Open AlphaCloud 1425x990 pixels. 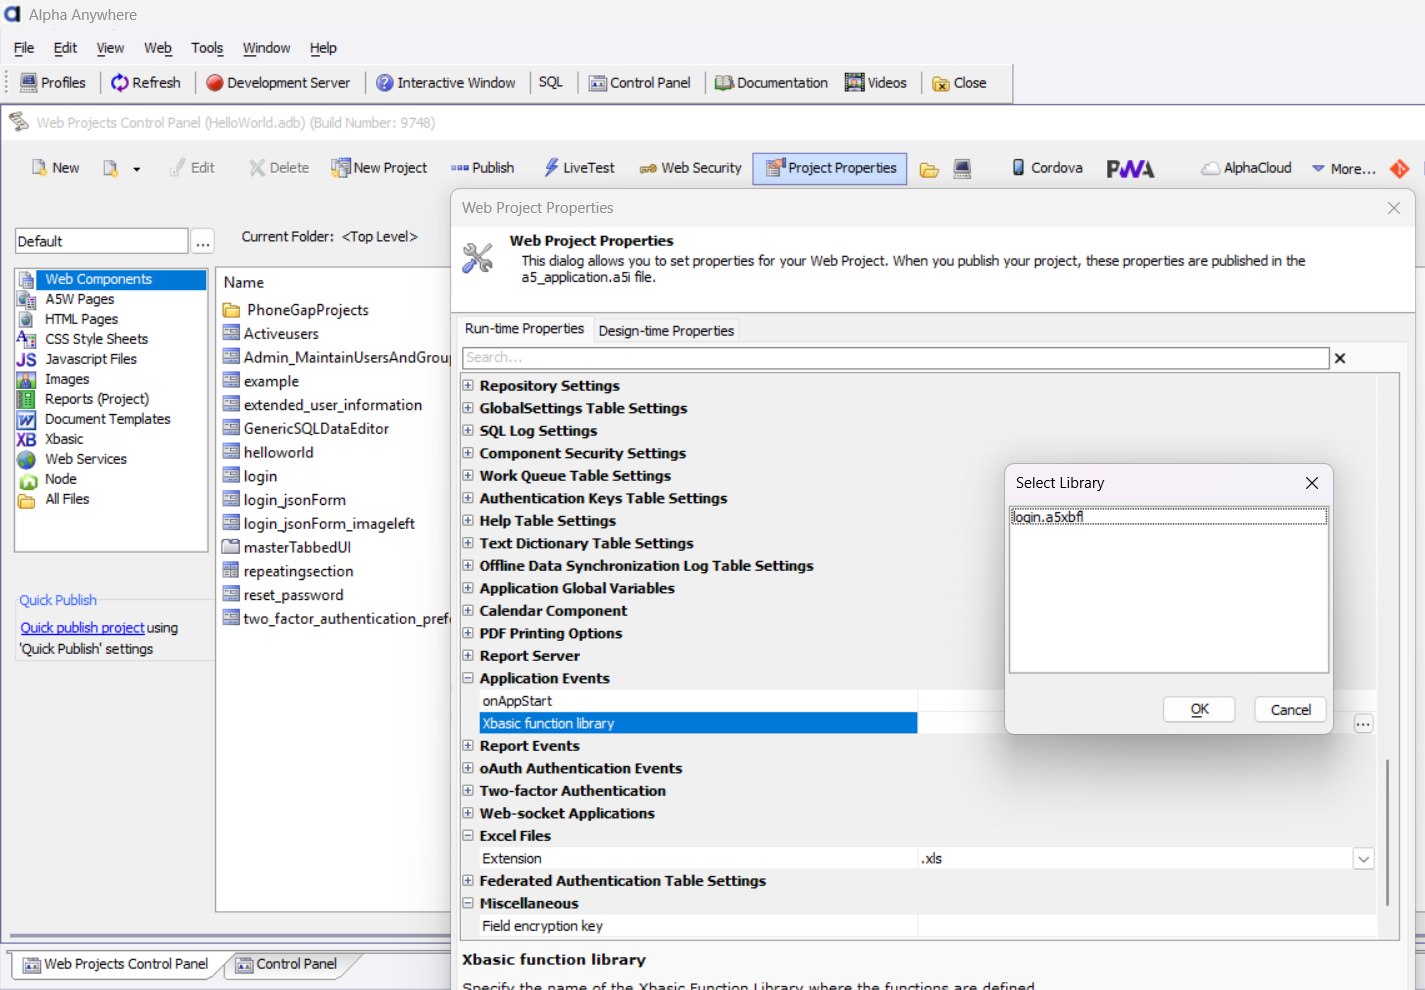click(1246, 168)
